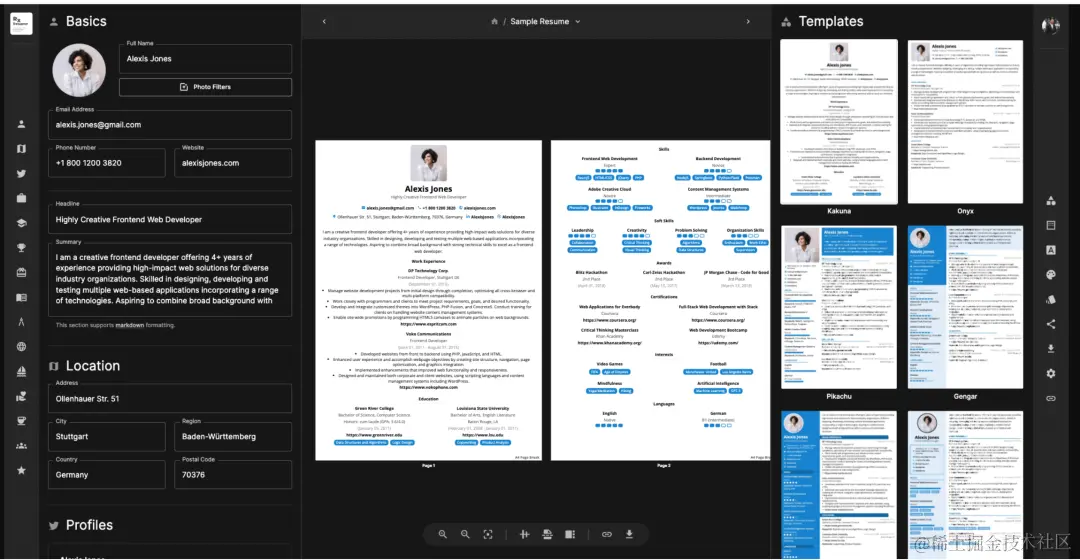Copy resume link from bottom toolbar
The width and height of the screenshot is (1080, 560).
coord(606,535)
